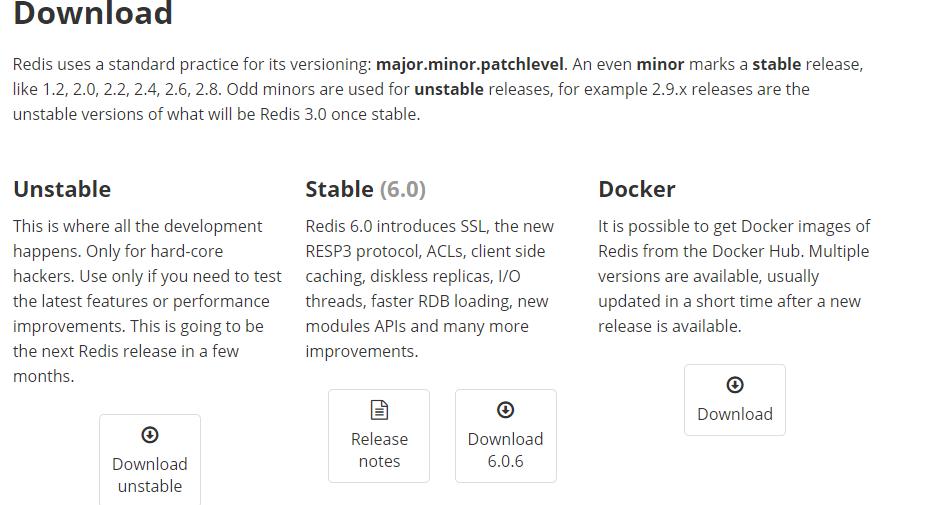The height and width of the screenshot is (505, 931).
Task: Select the Docker section heading
Action: (x=636, y=189)
